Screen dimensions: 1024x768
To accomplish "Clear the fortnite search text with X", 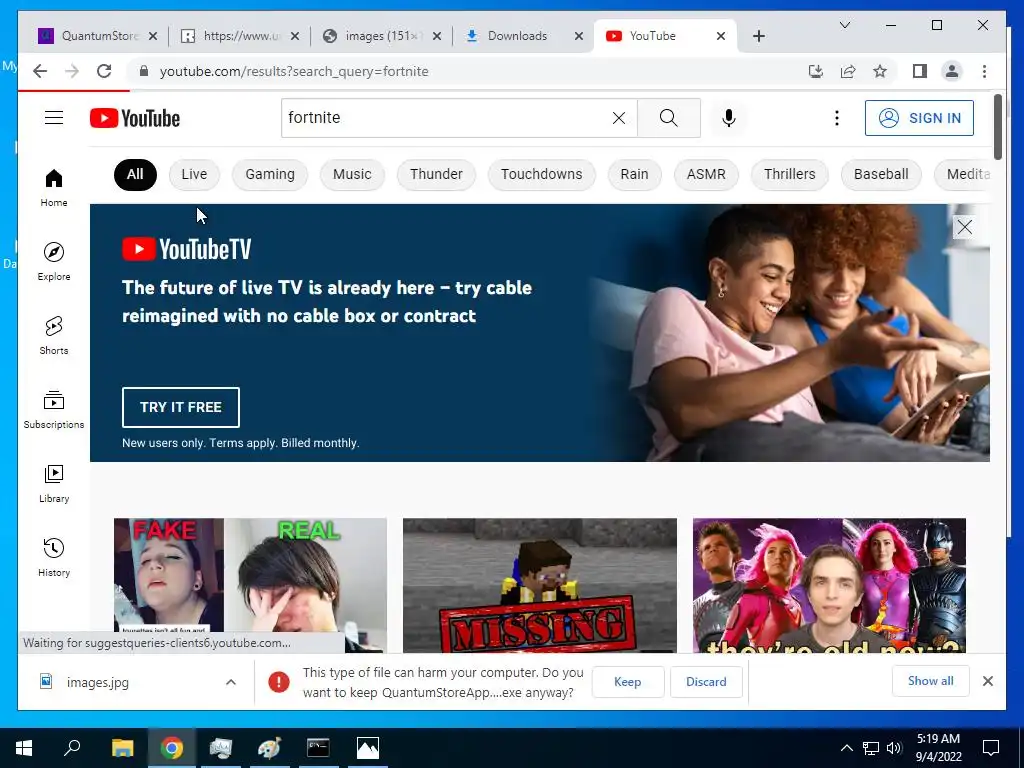I will pos(618,118).
